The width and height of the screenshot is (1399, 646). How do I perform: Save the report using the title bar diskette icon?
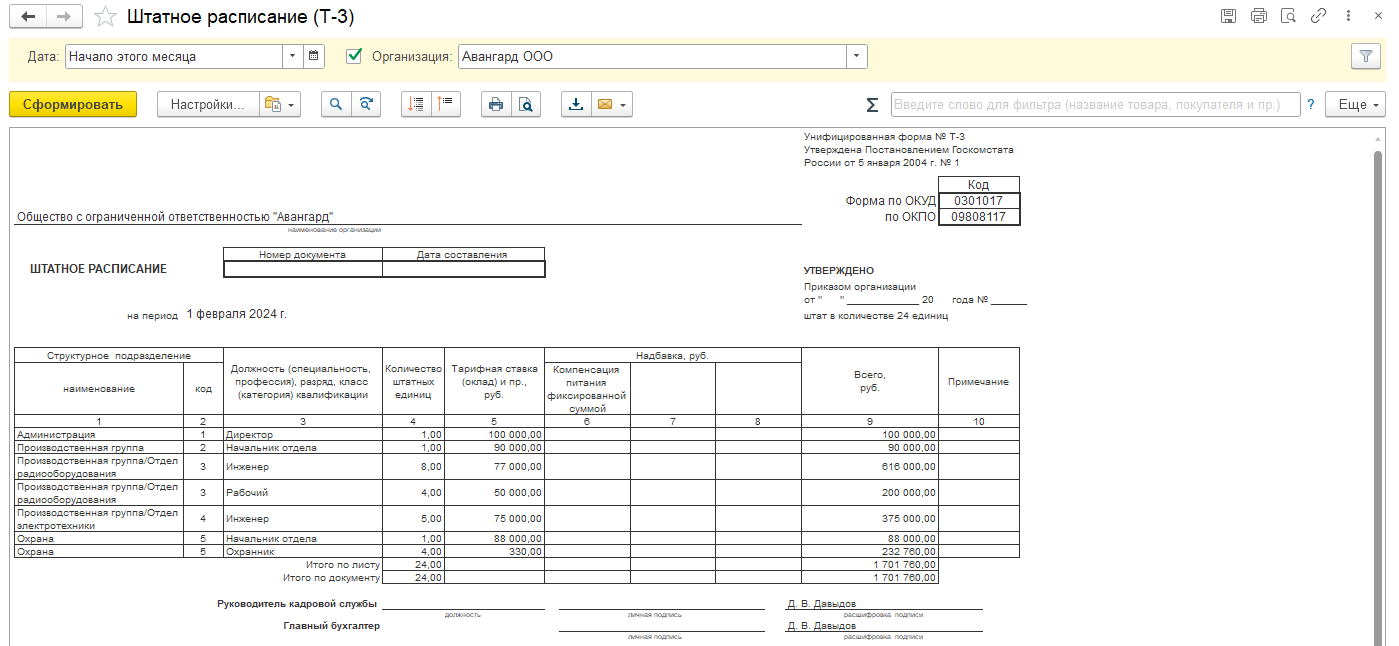coord(1228,16)
